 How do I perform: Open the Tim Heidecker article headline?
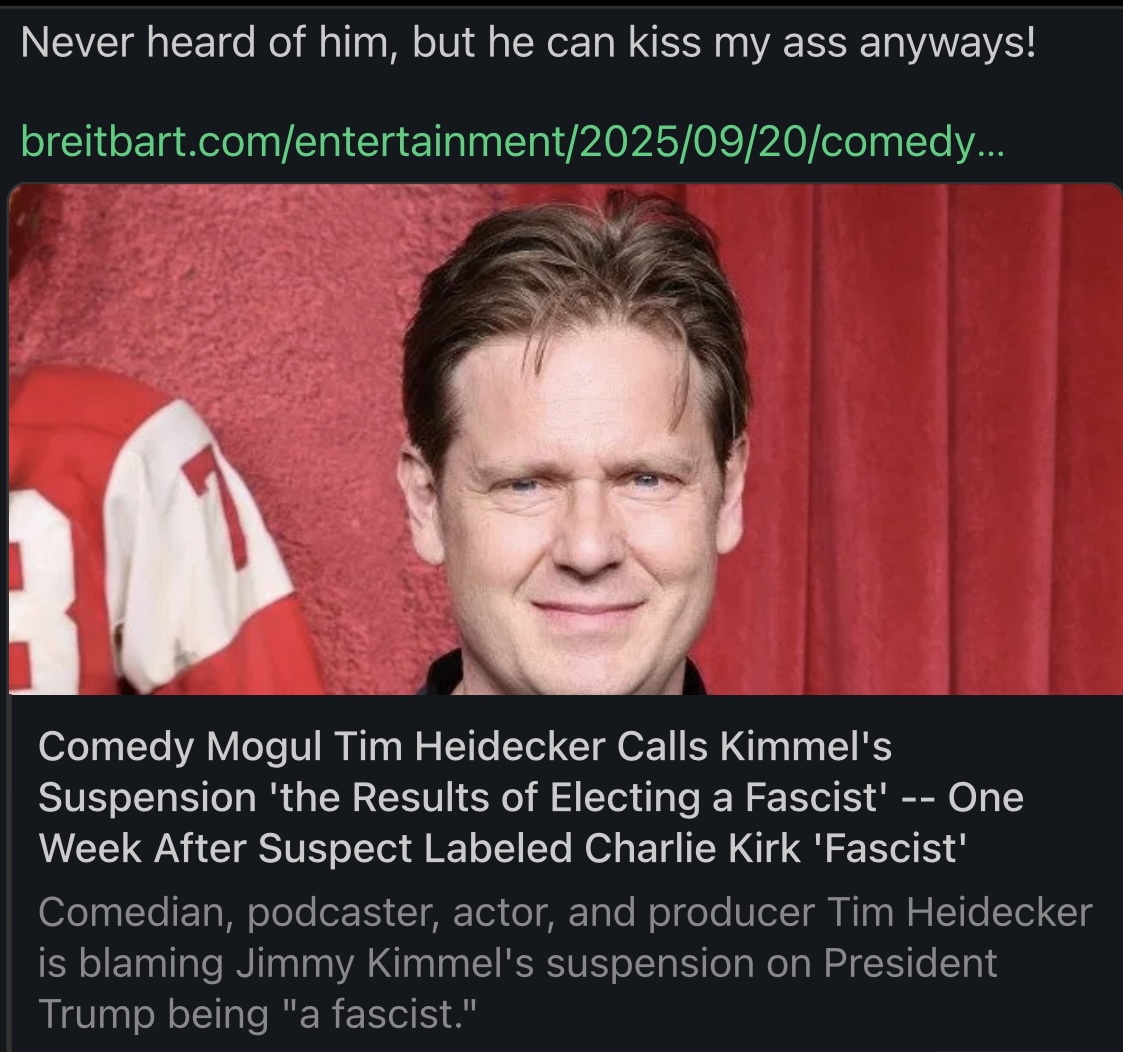pyautogui.click(x=531, y=797)
